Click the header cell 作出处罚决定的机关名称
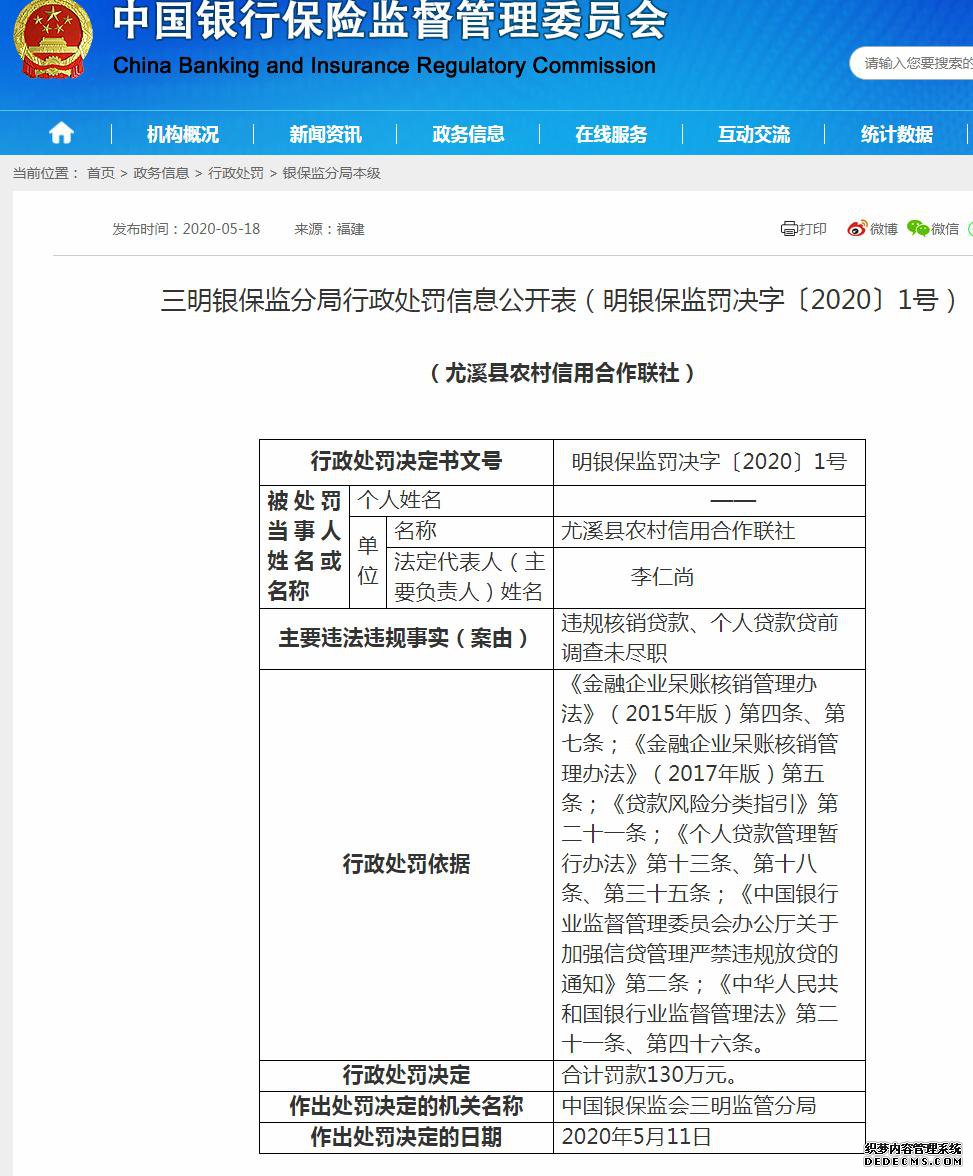973x1176 pixels. pyautogui.click(x=406, y=1106)
